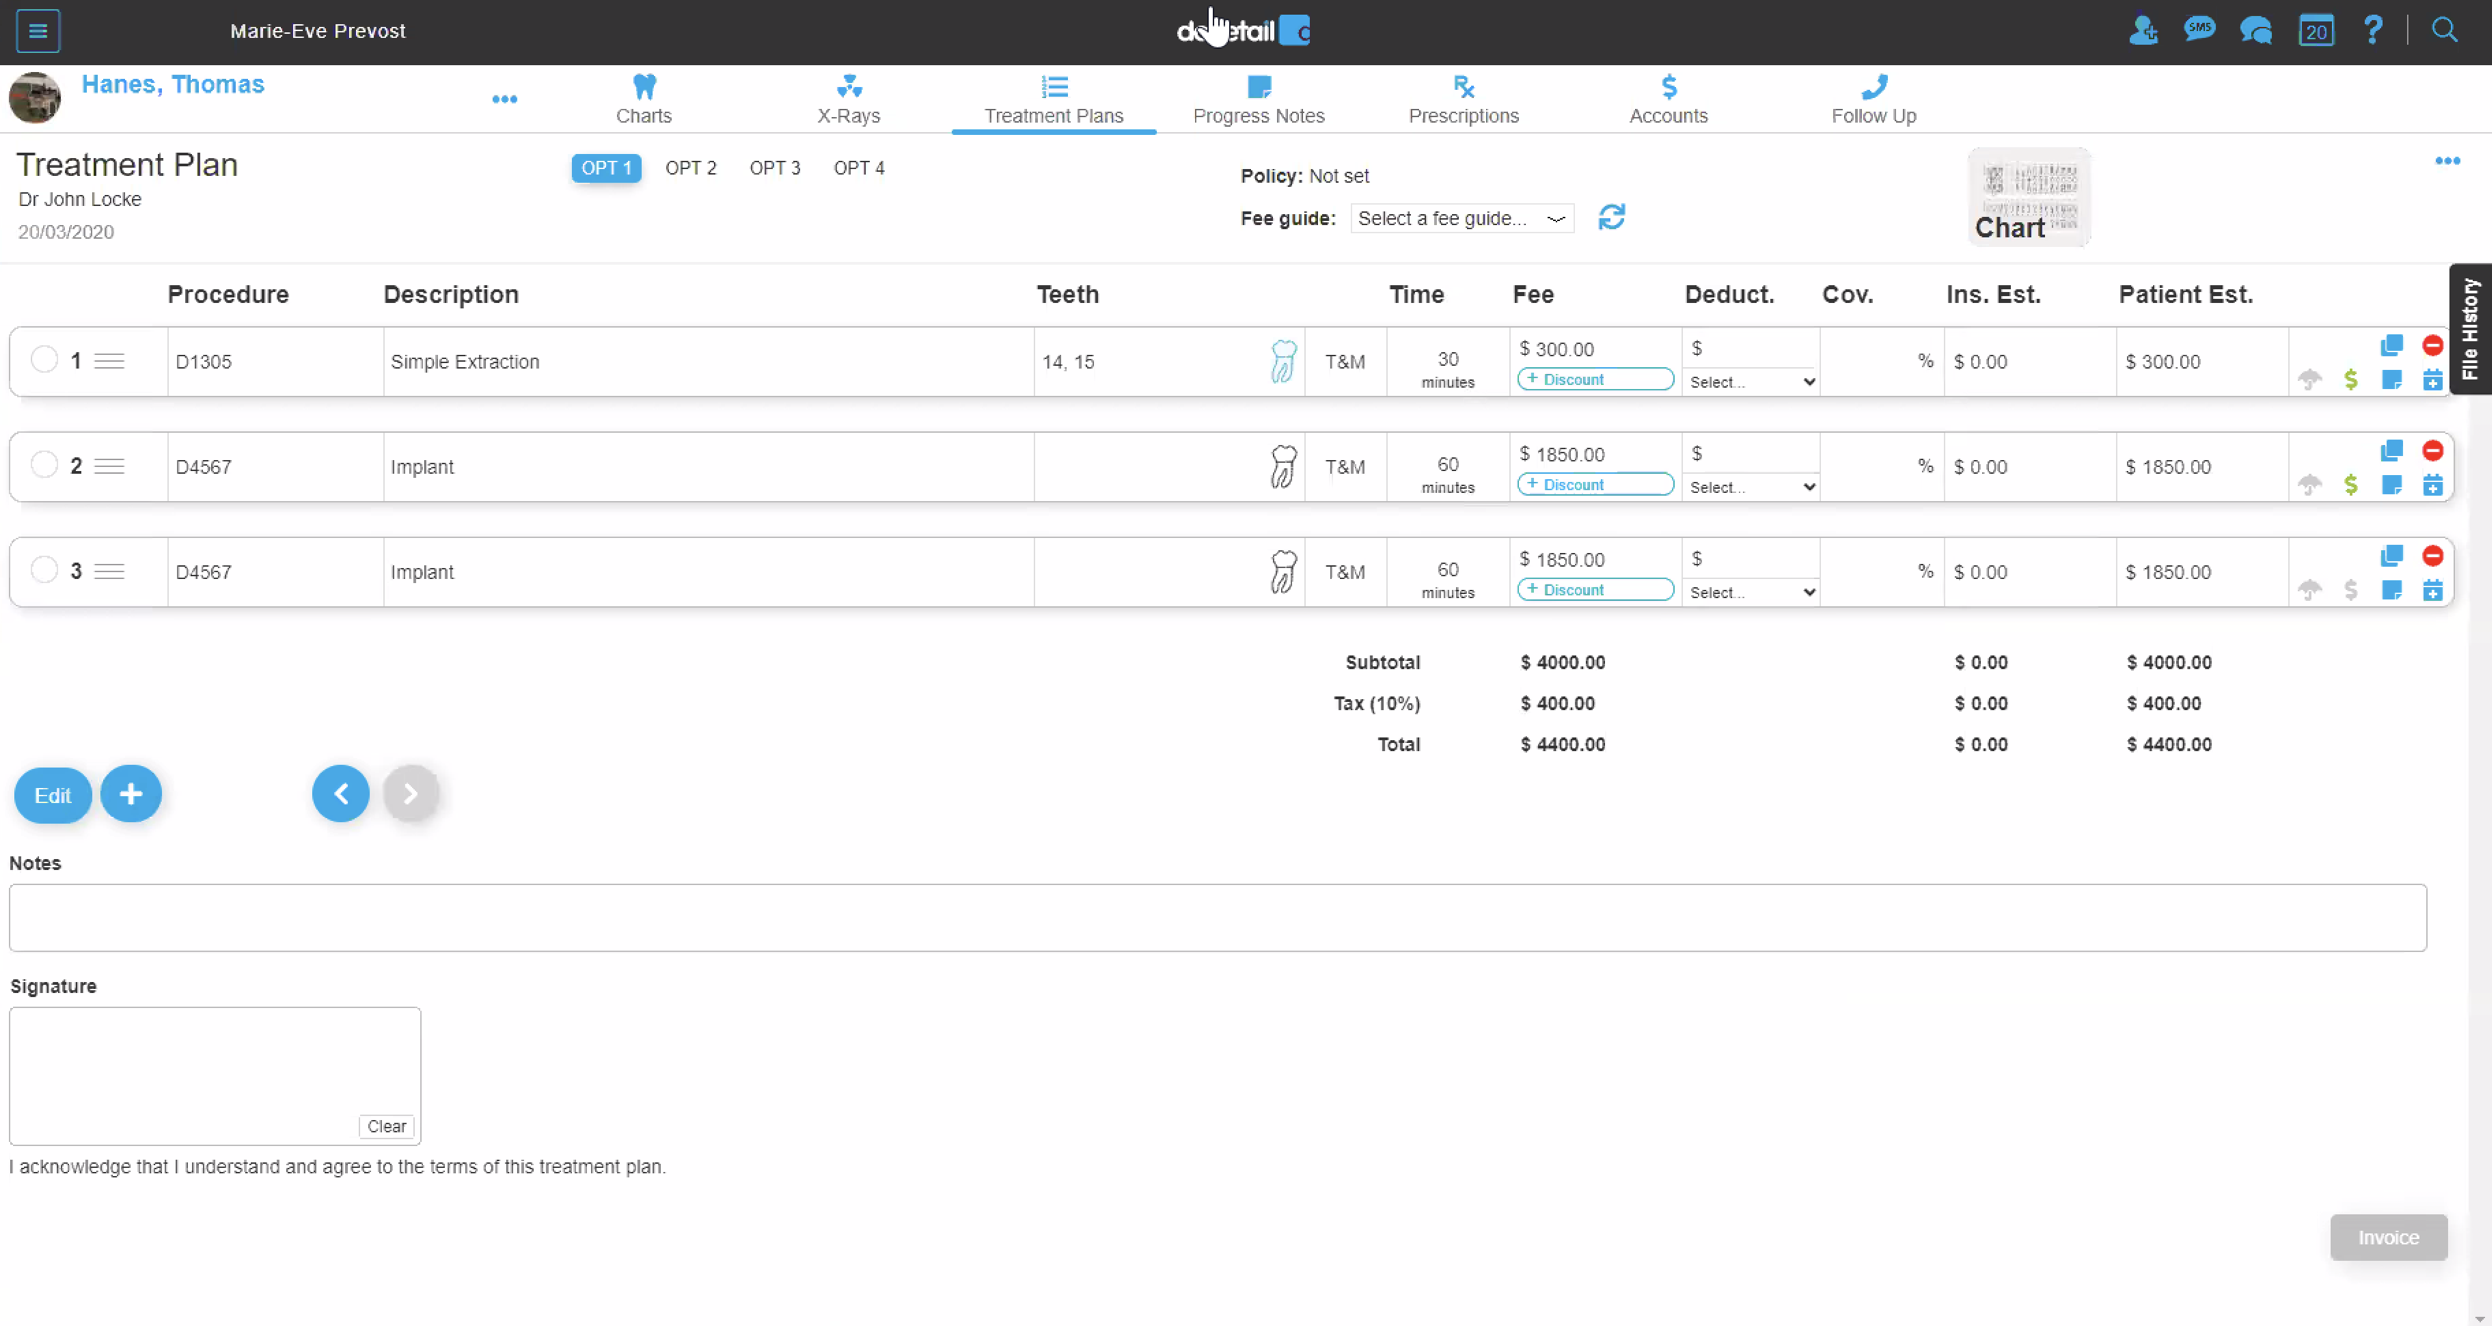This screenshot has width=2492, height=1326.
Task: Open the fee guide dropdown
Action: pyautogui.click(x=1462, y=218)
